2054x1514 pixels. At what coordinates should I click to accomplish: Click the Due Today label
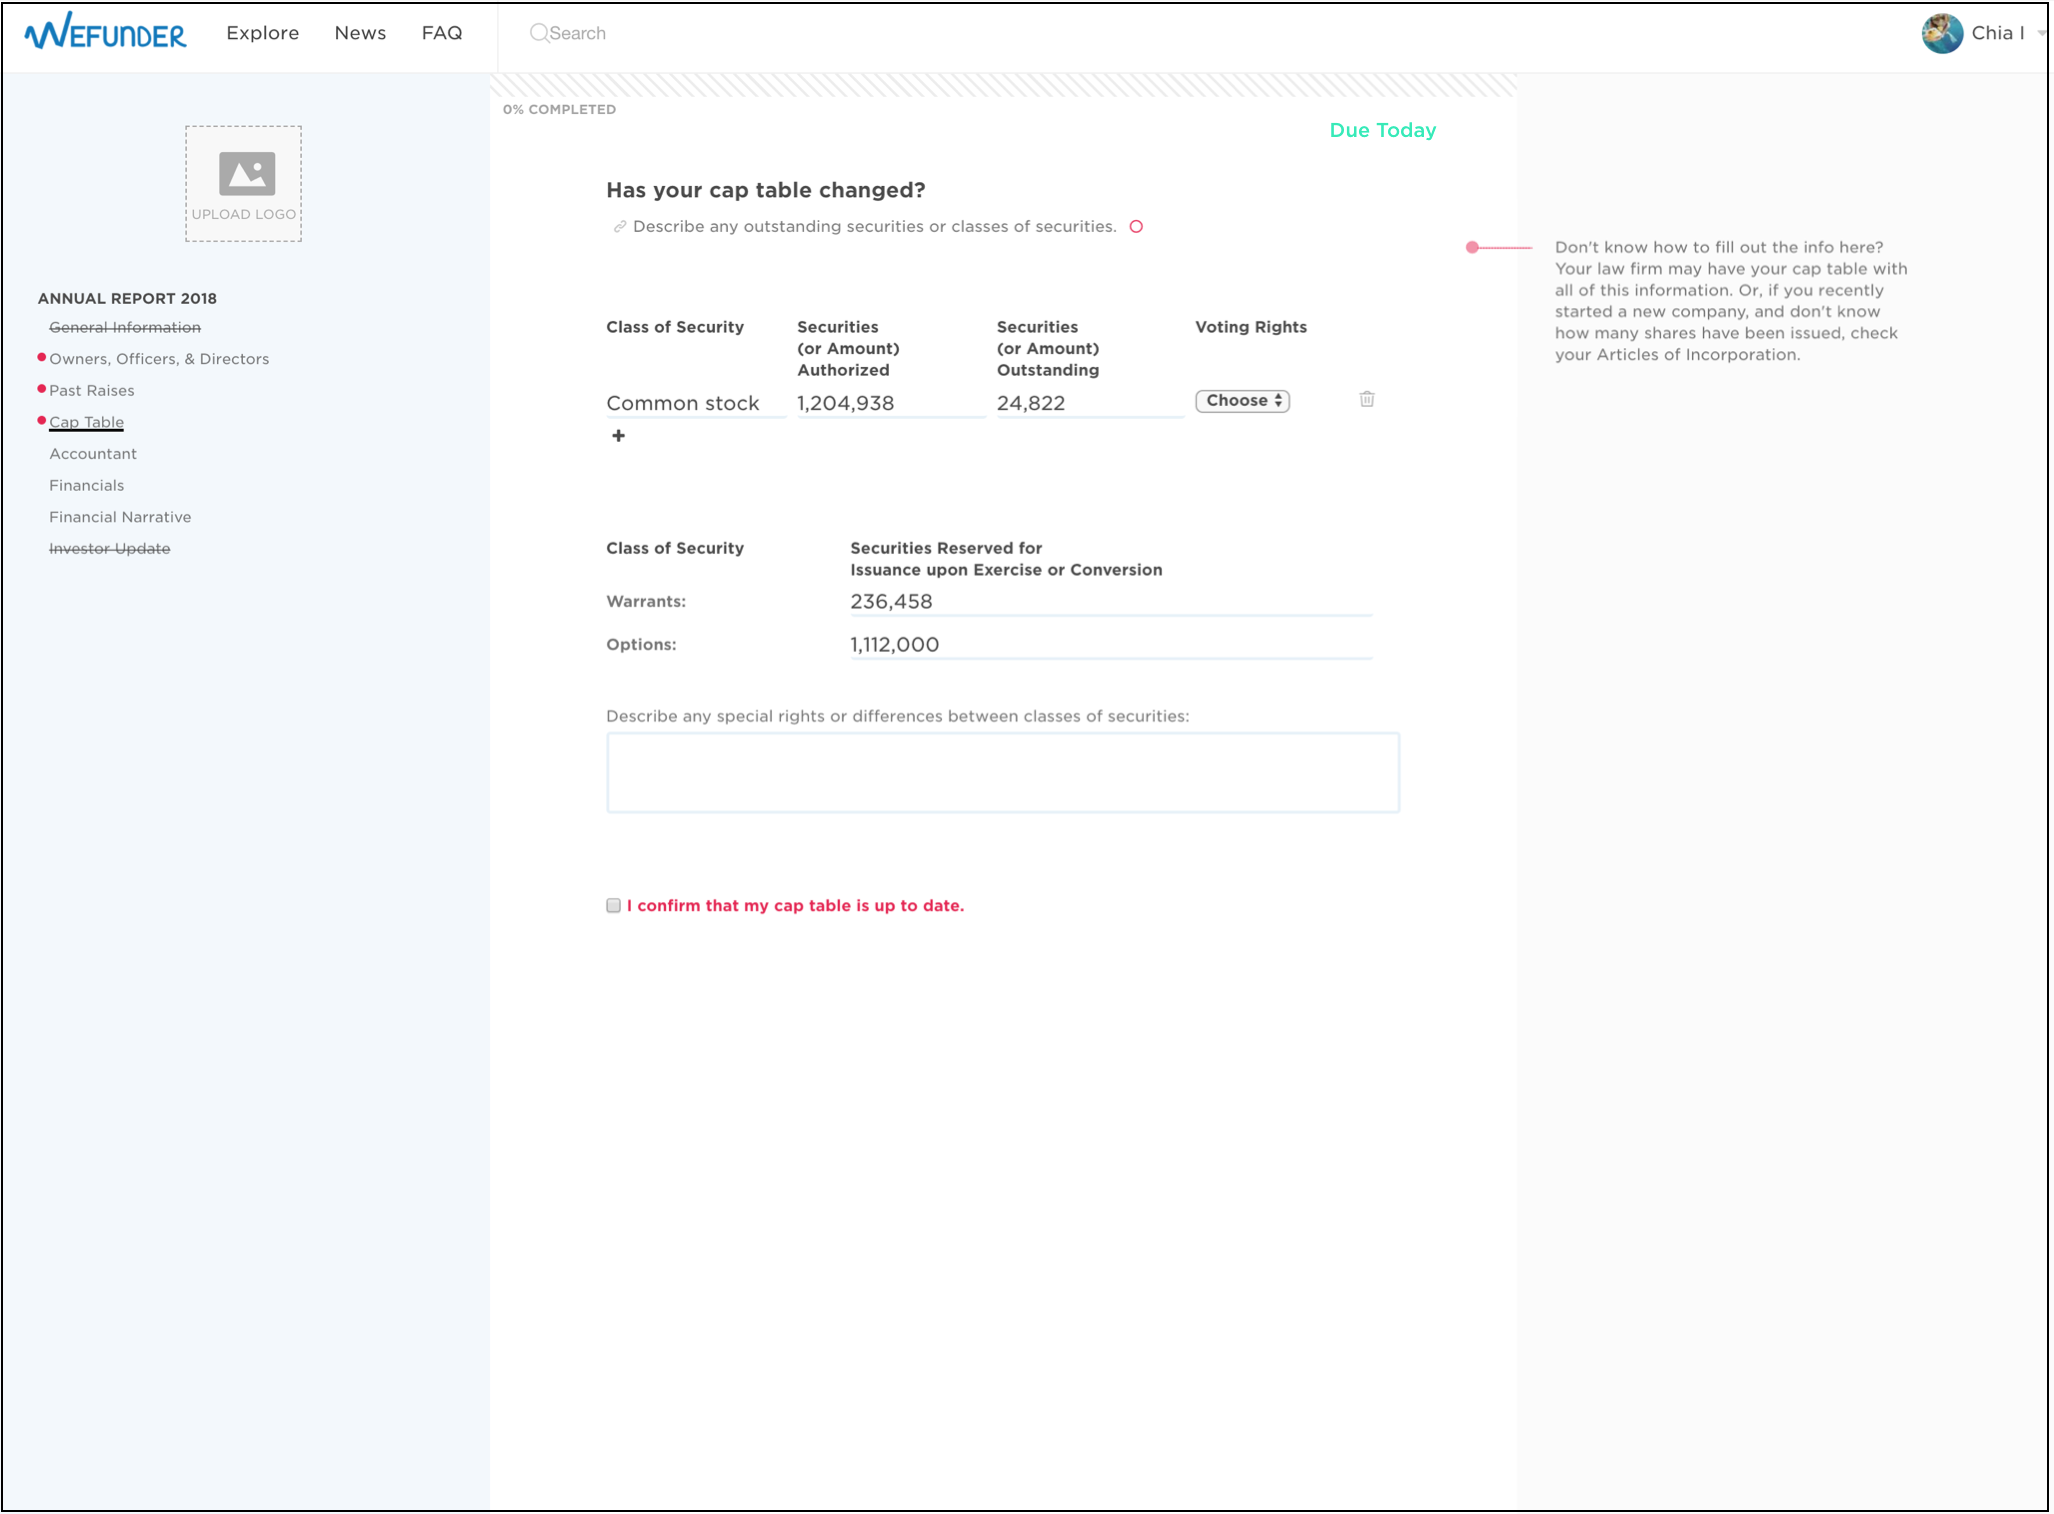tap(1382, 131)
